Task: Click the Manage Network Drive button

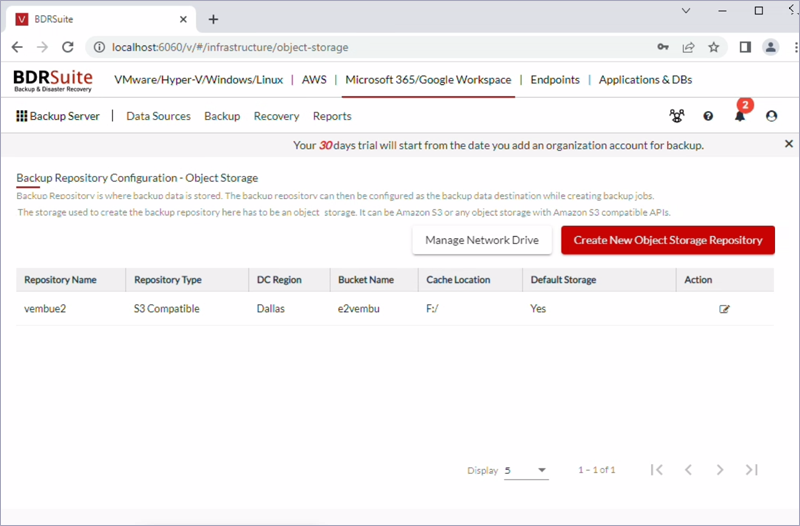Action: 482,240
